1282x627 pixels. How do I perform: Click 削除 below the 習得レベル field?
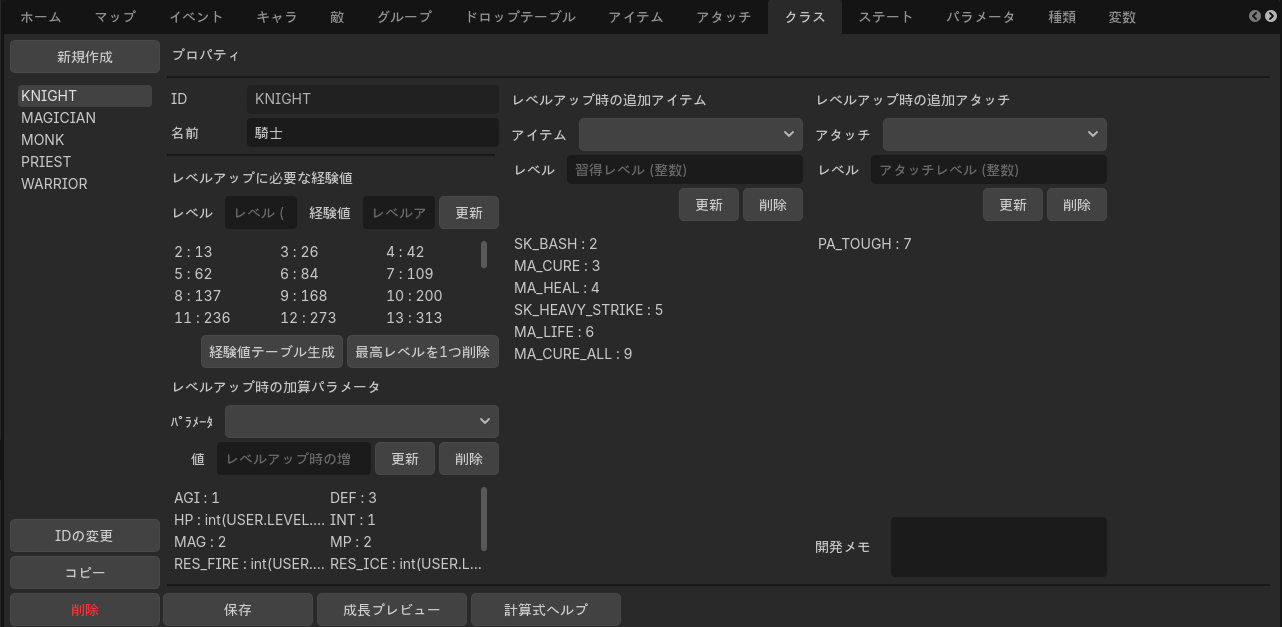coord(773,204)
